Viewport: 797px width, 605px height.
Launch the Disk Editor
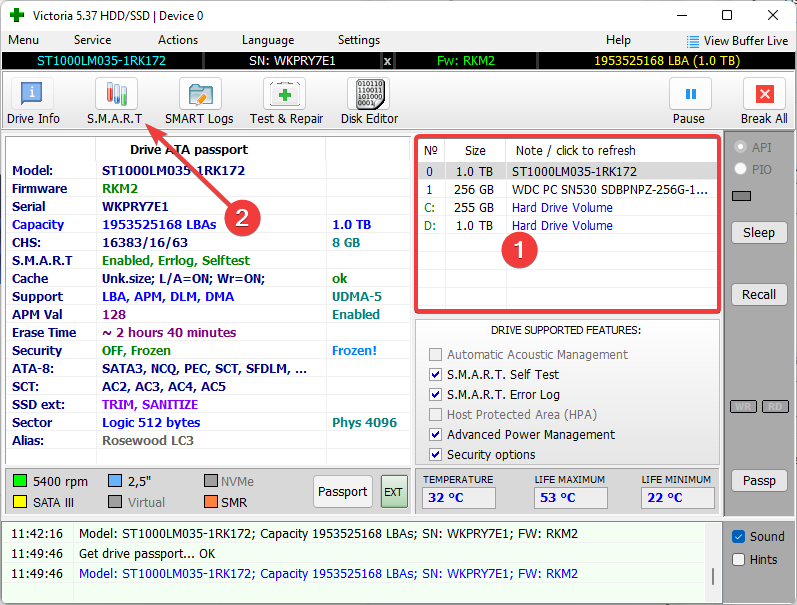[x=369, y=102]
